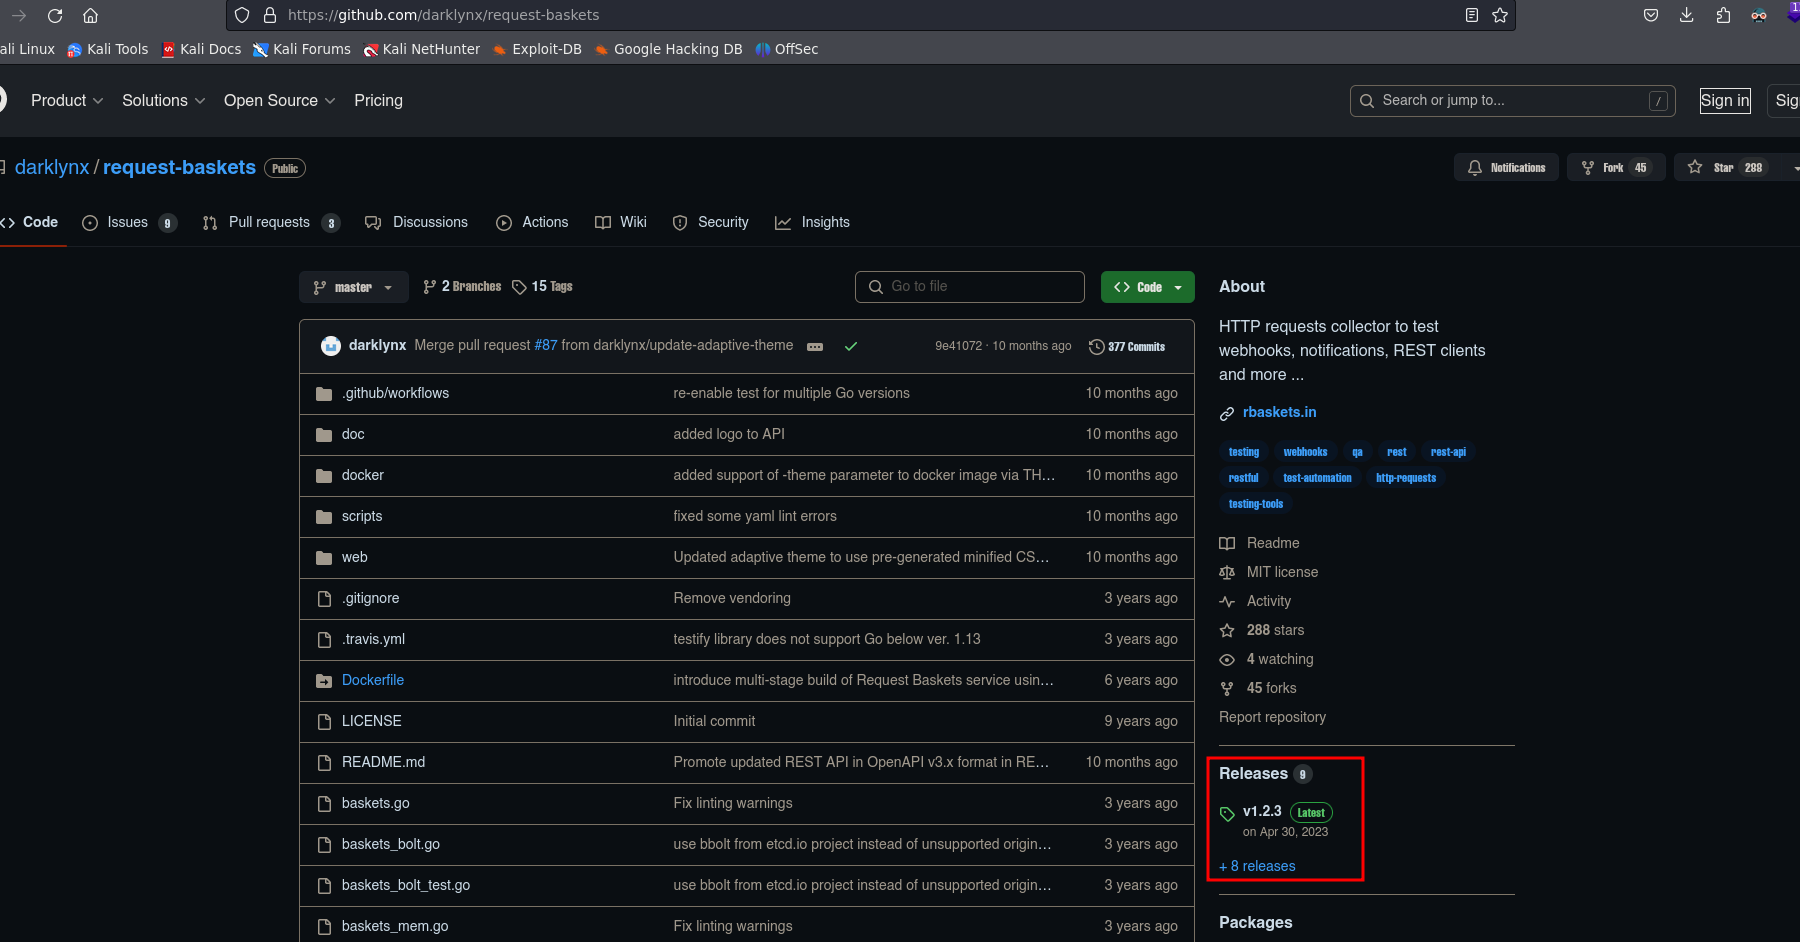Open the browser downloads icon
1800x942 pixels.
tap(1687, 15)
